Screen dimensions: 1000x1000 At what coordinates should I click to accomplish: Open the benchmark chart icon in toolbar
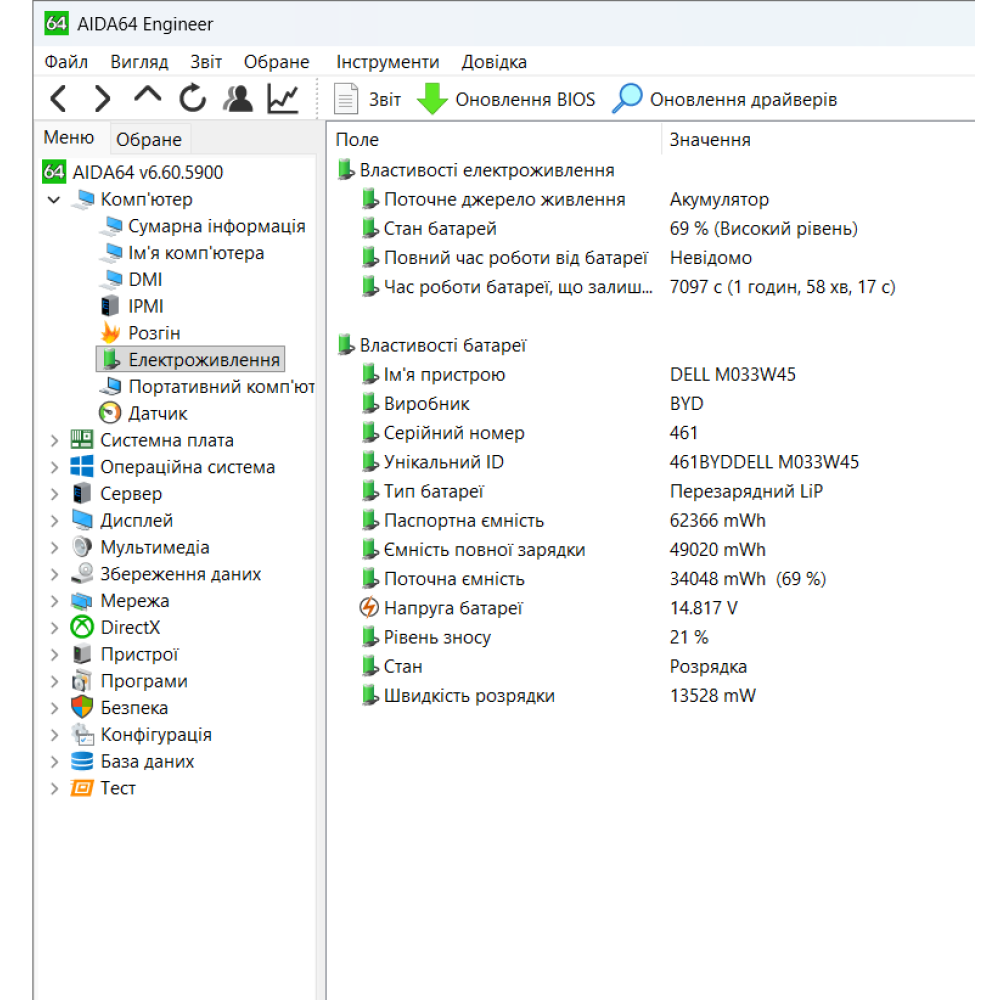pyautogui.click(x=281, y=98)
